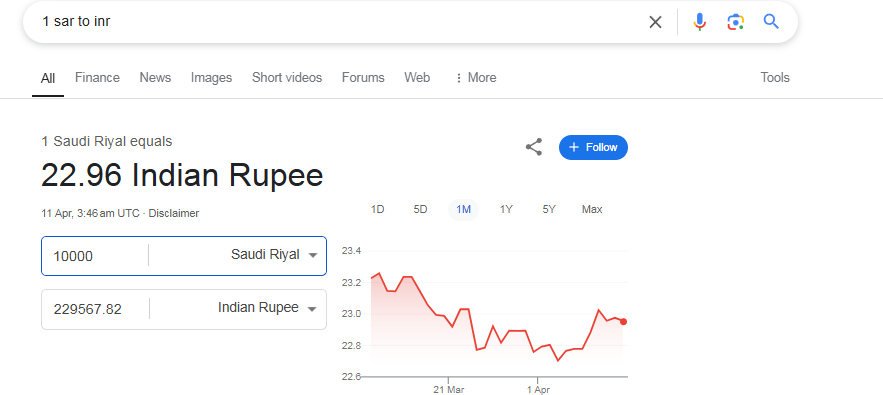Expand the More search options menu

[476, 78]
